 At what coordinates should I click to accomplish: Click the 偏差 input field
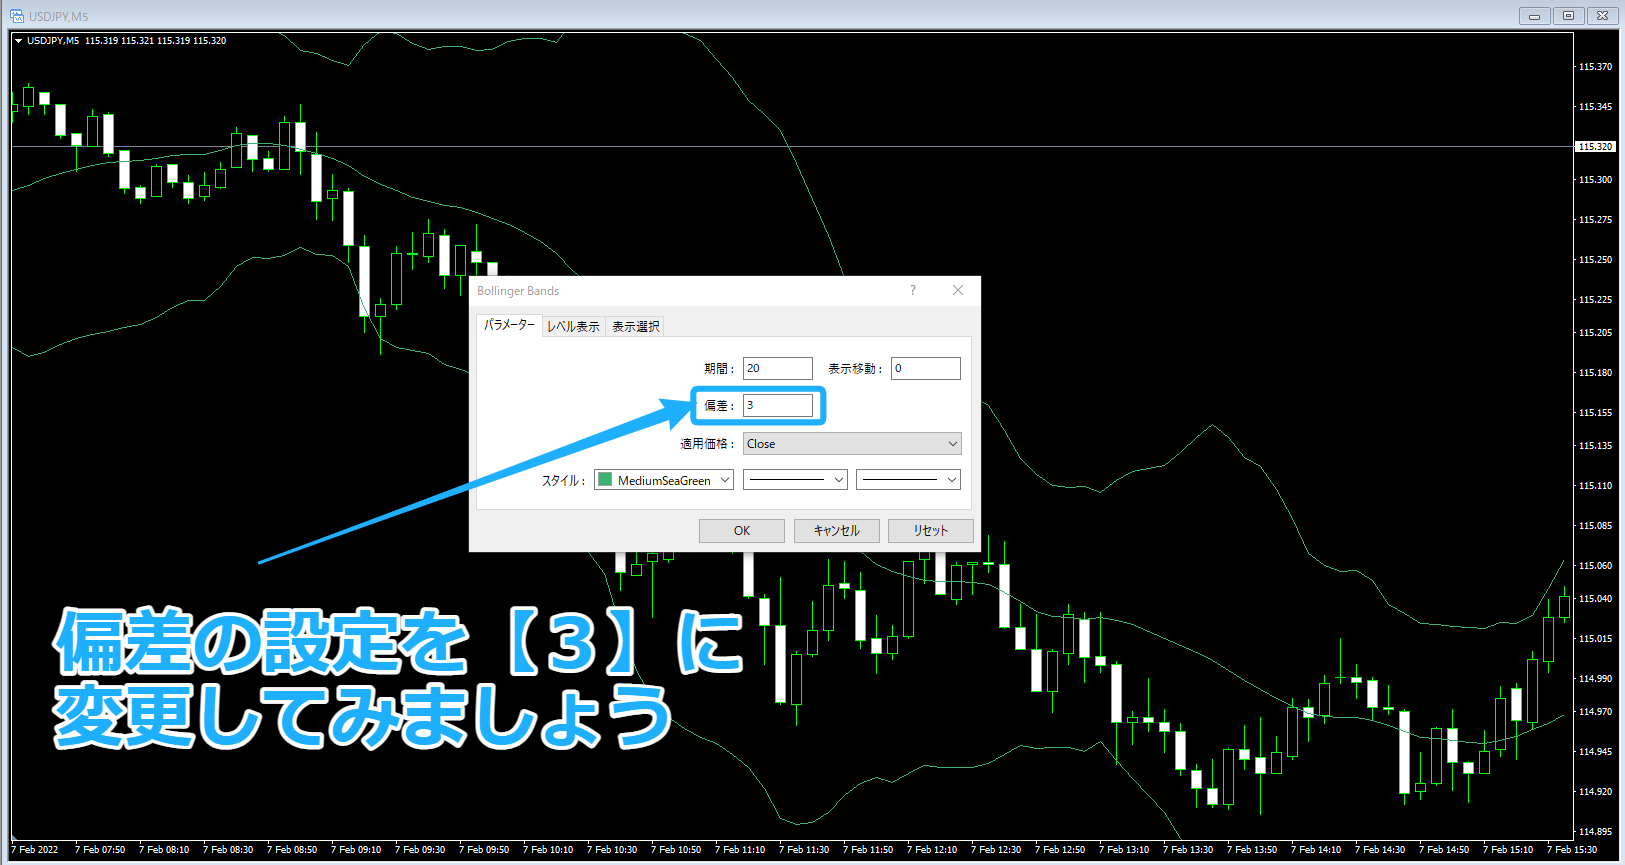pos(777,405)
